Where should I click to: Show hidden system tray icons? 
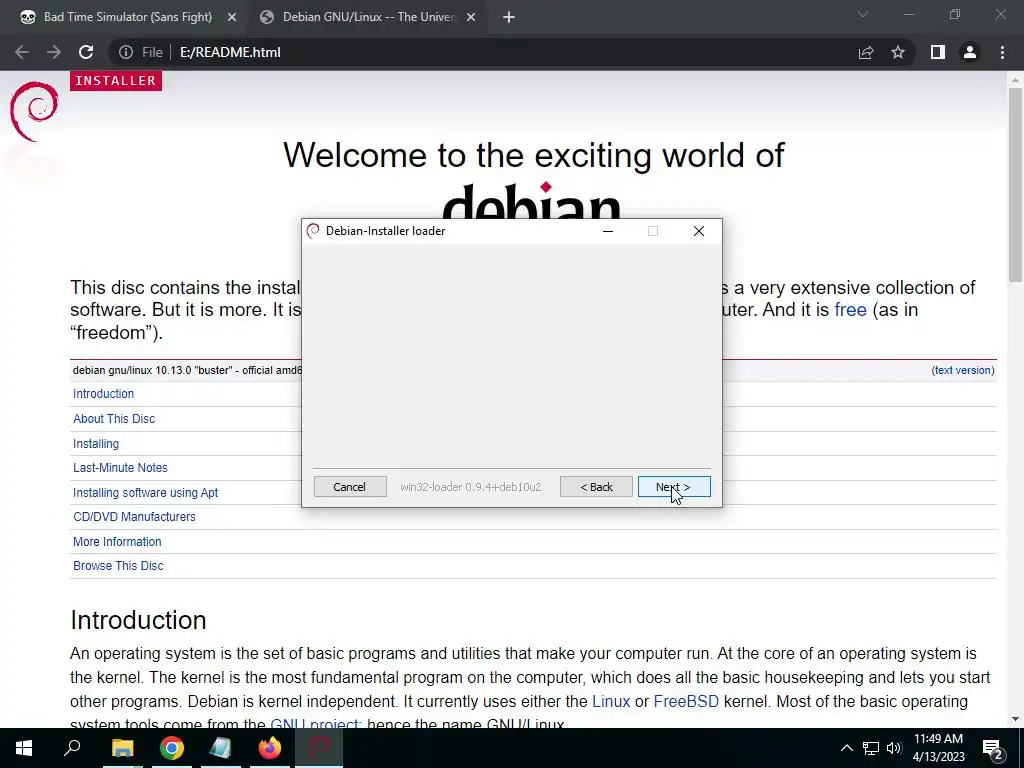coord(846,748)
